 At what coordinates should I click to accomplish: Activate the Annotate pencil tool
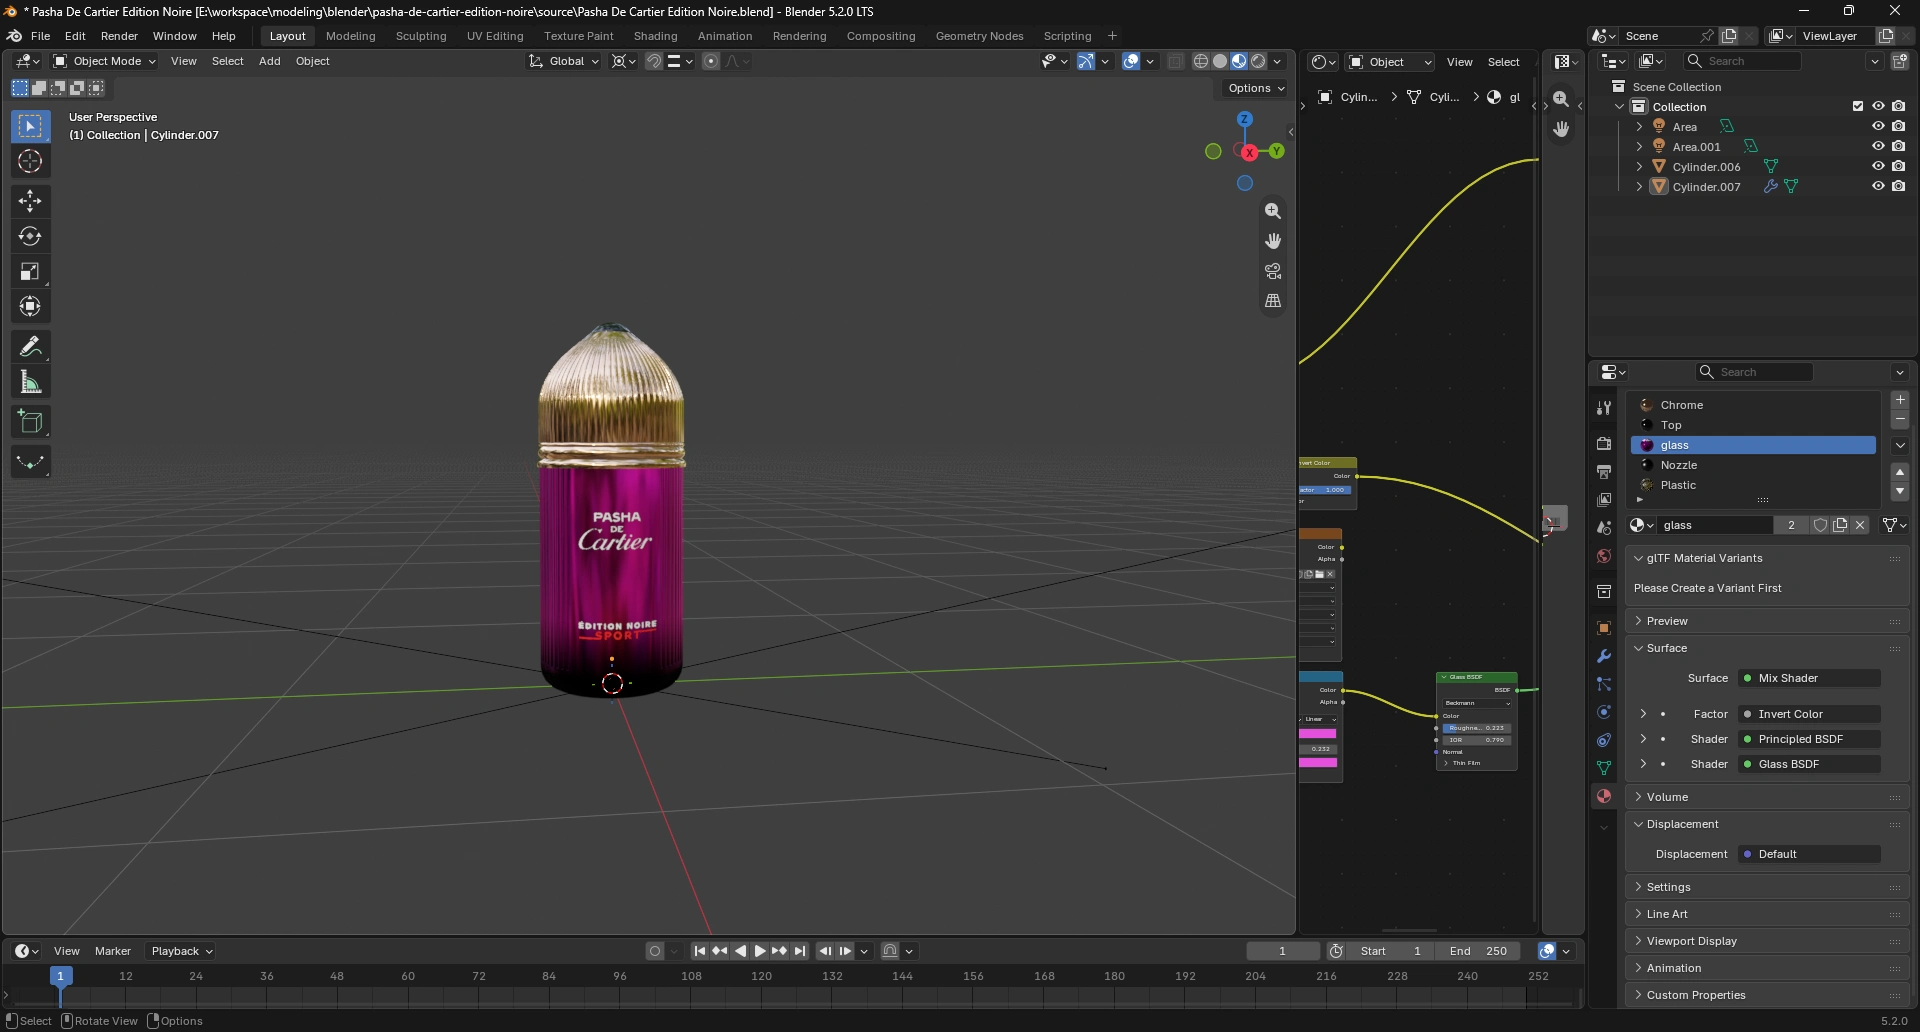[30, 346]
